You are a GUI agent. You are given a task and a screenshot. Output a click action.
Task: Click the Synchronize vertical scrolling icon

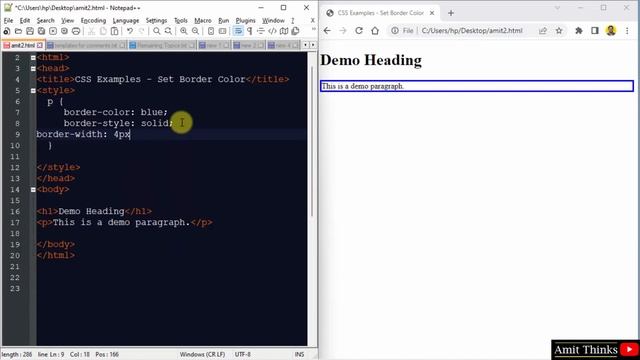[211, 31]
